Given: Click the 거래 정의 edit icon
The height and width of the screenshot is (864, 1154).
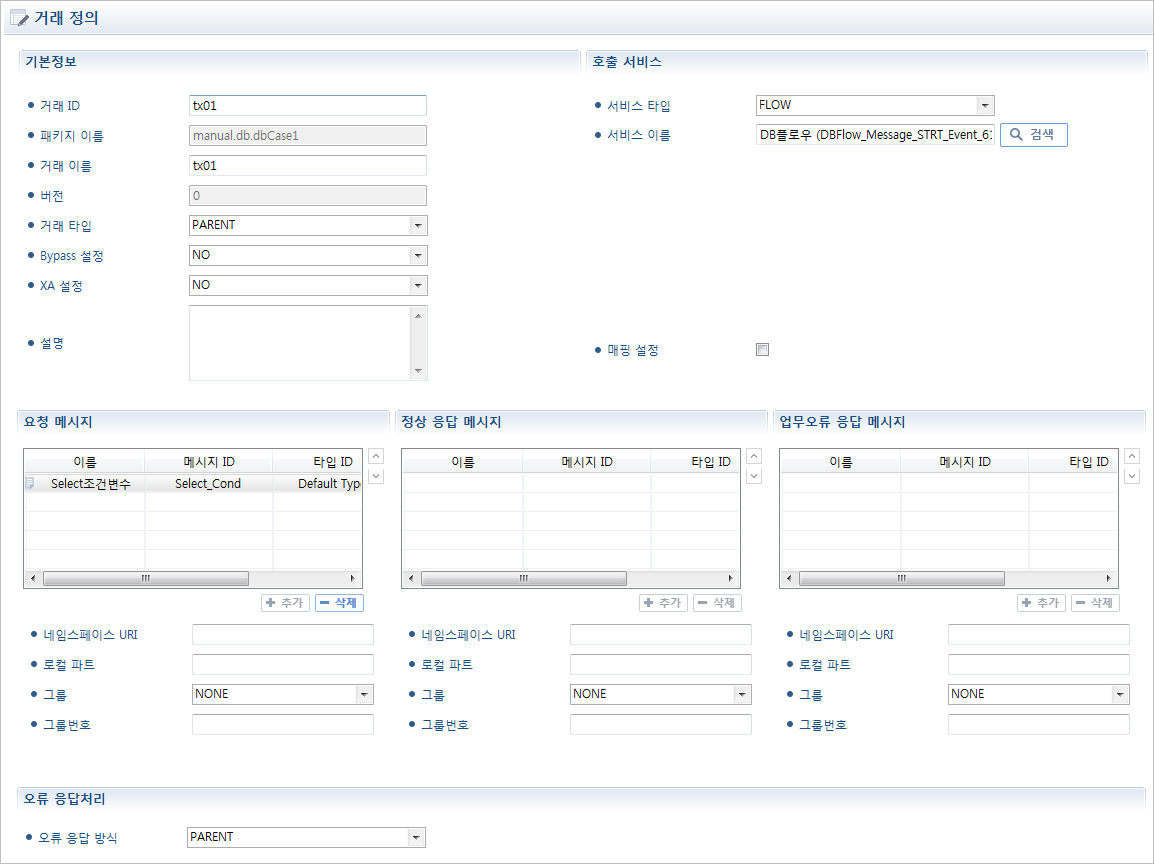Looking at the screenshot, I should 19,19.
